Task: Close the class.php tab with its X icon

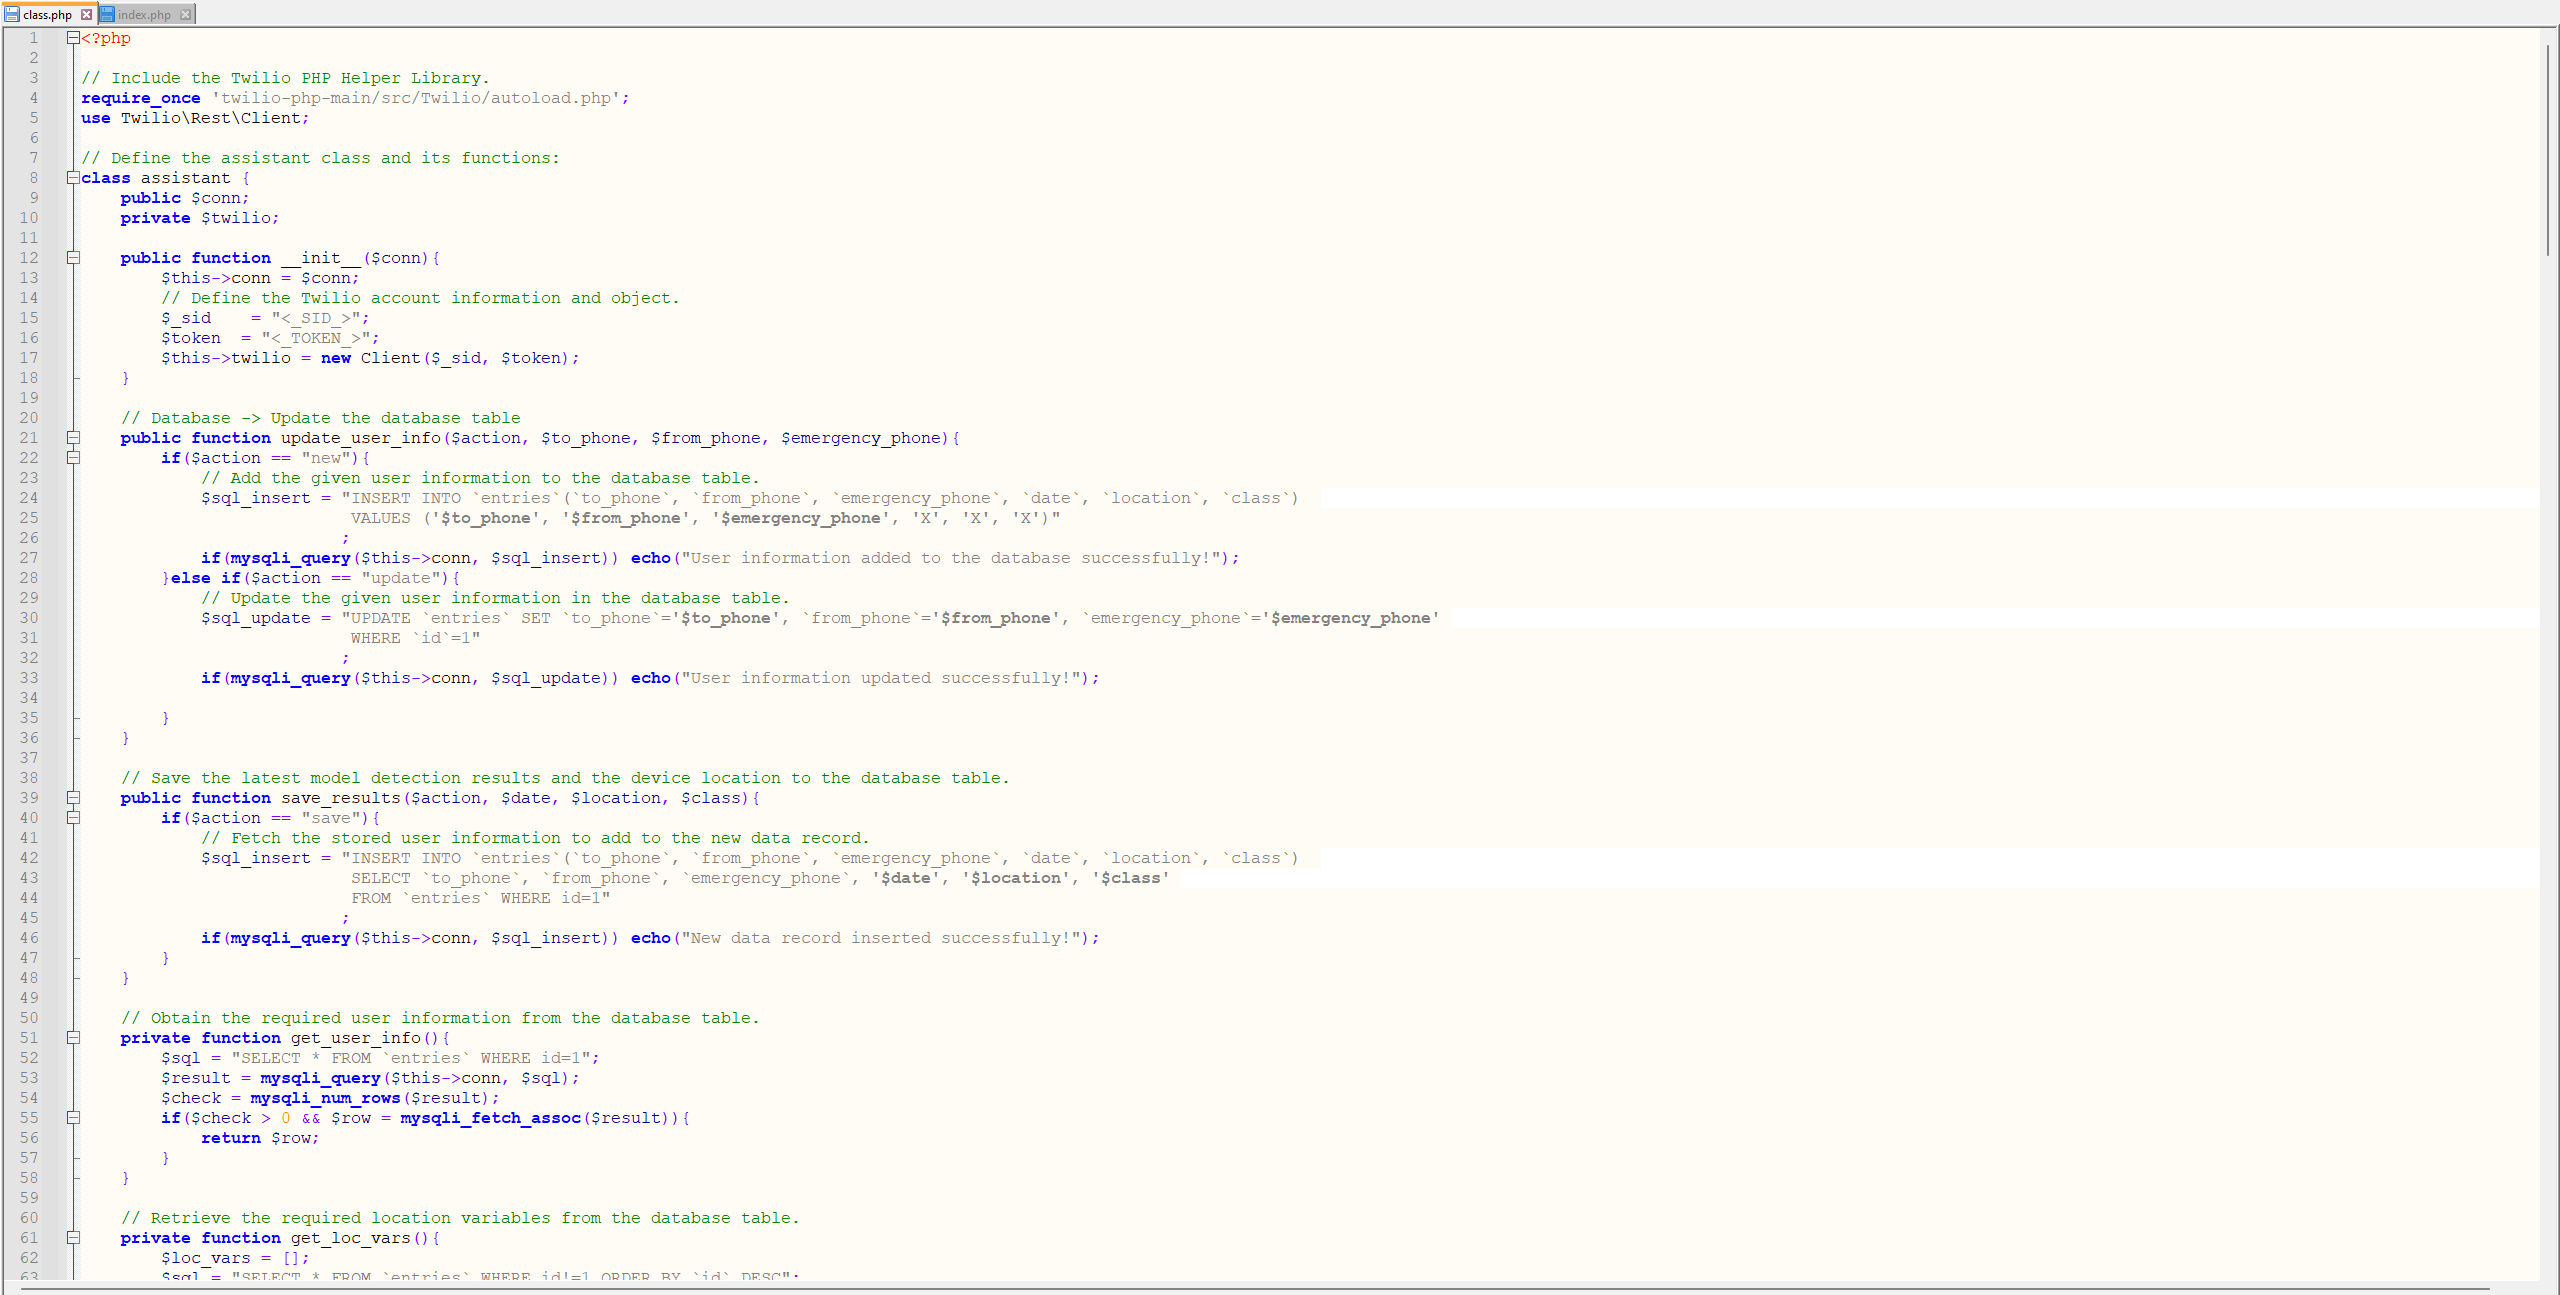Action: click(88, 14)
